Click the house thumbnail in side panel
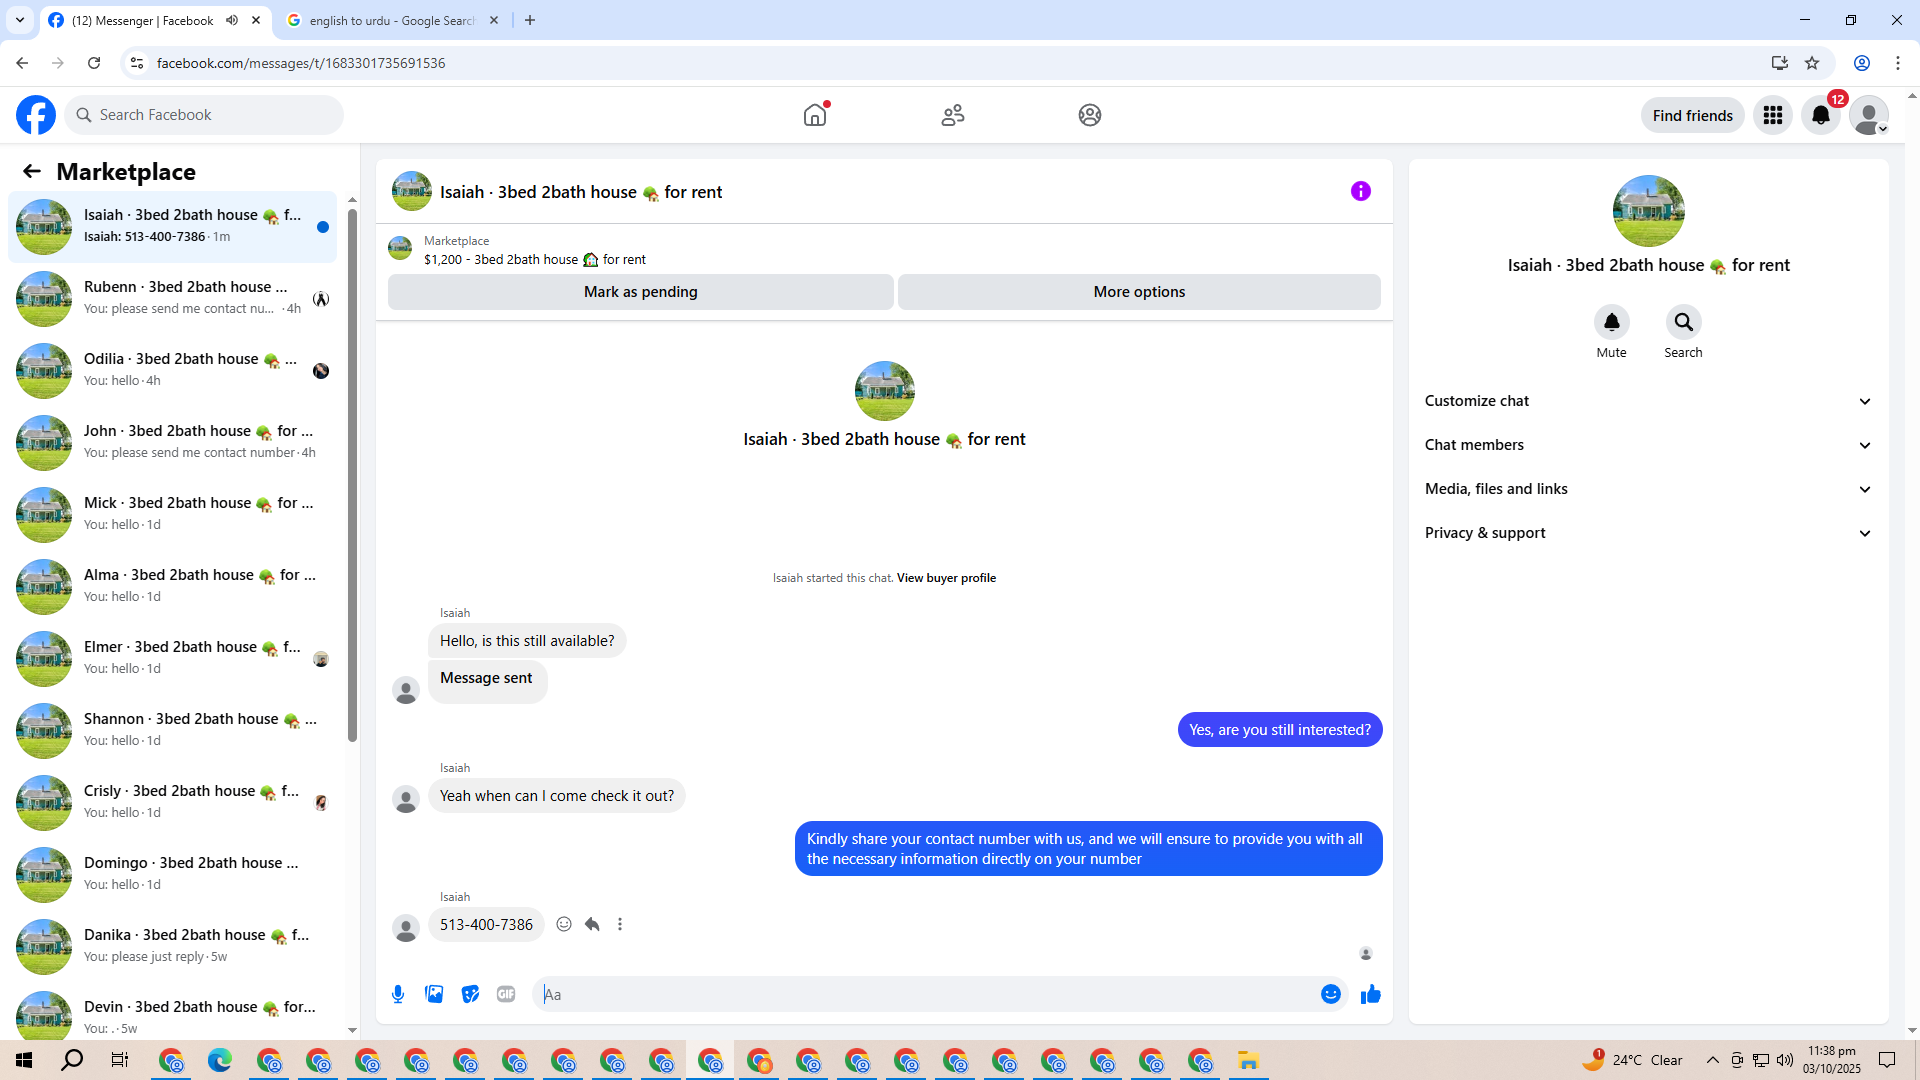The width and height of the screenshot is (1920, 1080). [1649, 211]
